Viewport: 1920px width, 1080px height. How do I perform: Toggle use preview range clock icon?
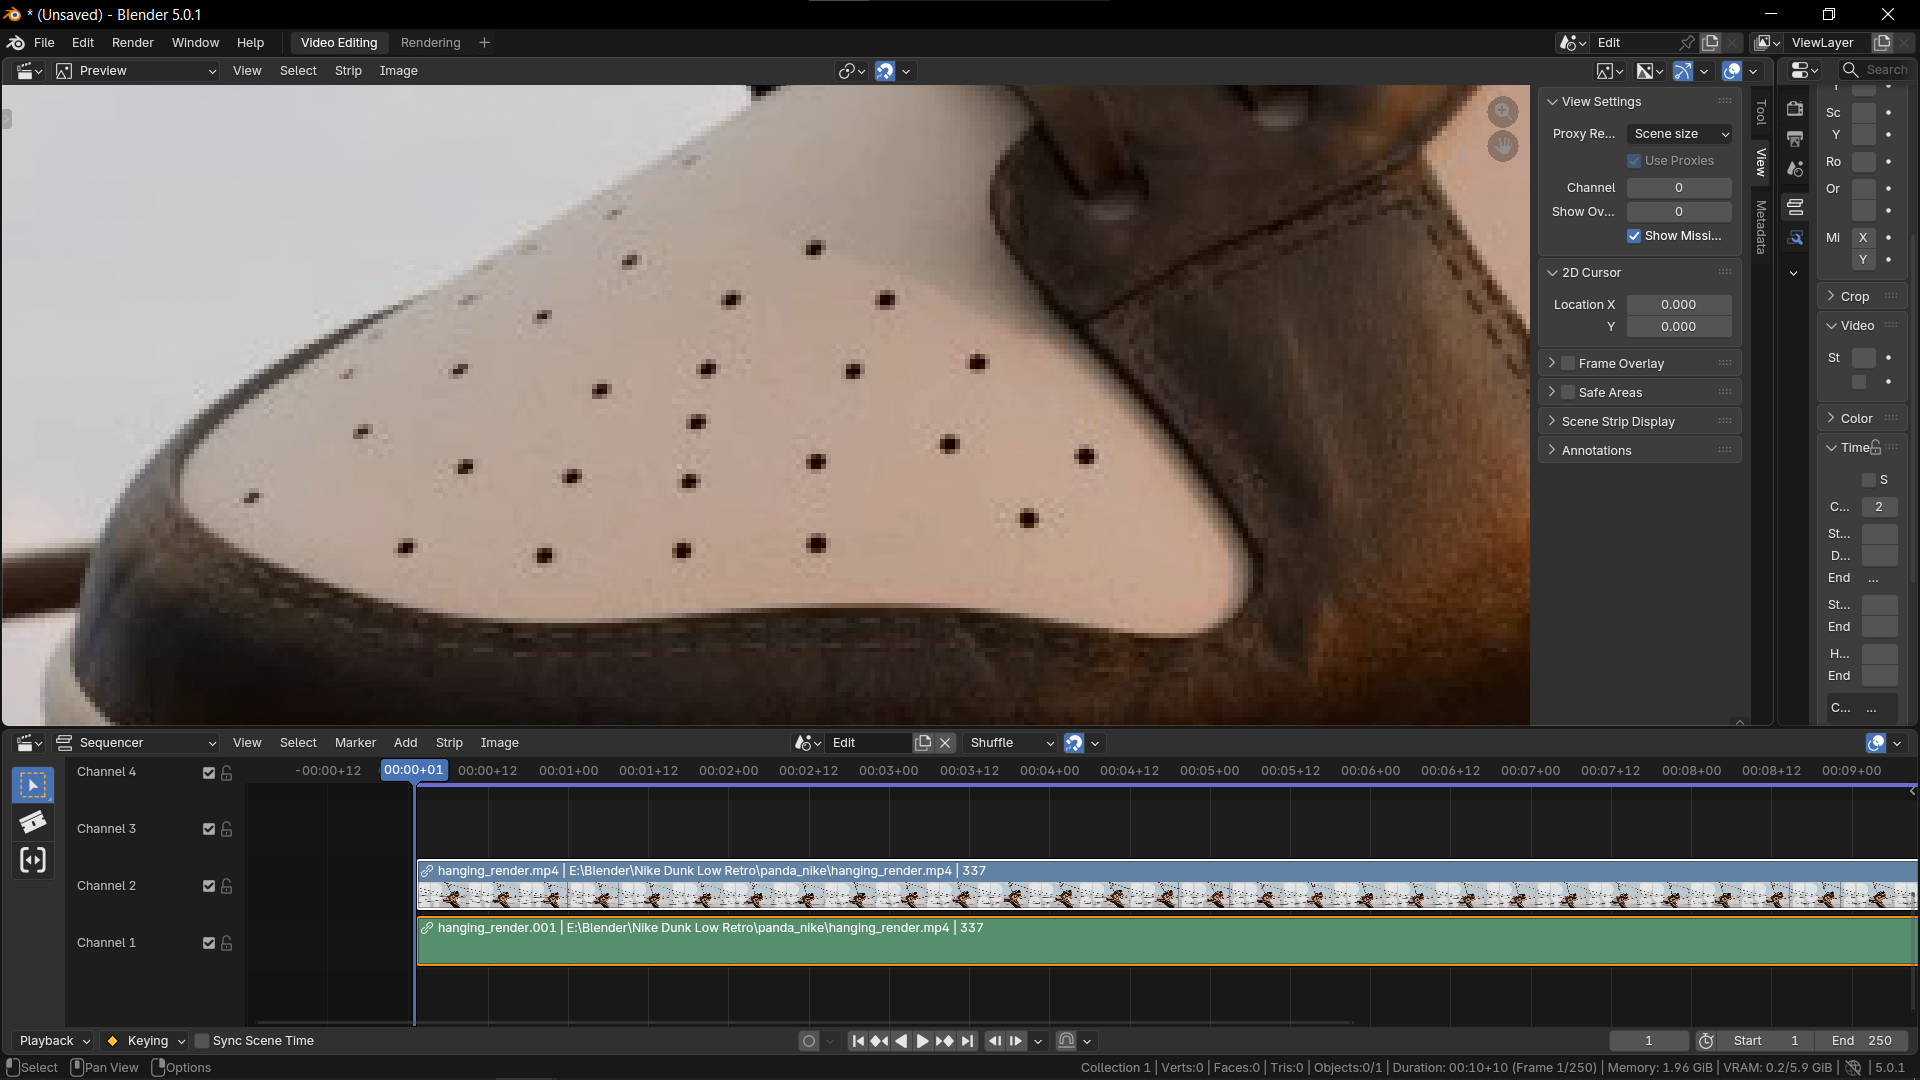[1706, 1041]
